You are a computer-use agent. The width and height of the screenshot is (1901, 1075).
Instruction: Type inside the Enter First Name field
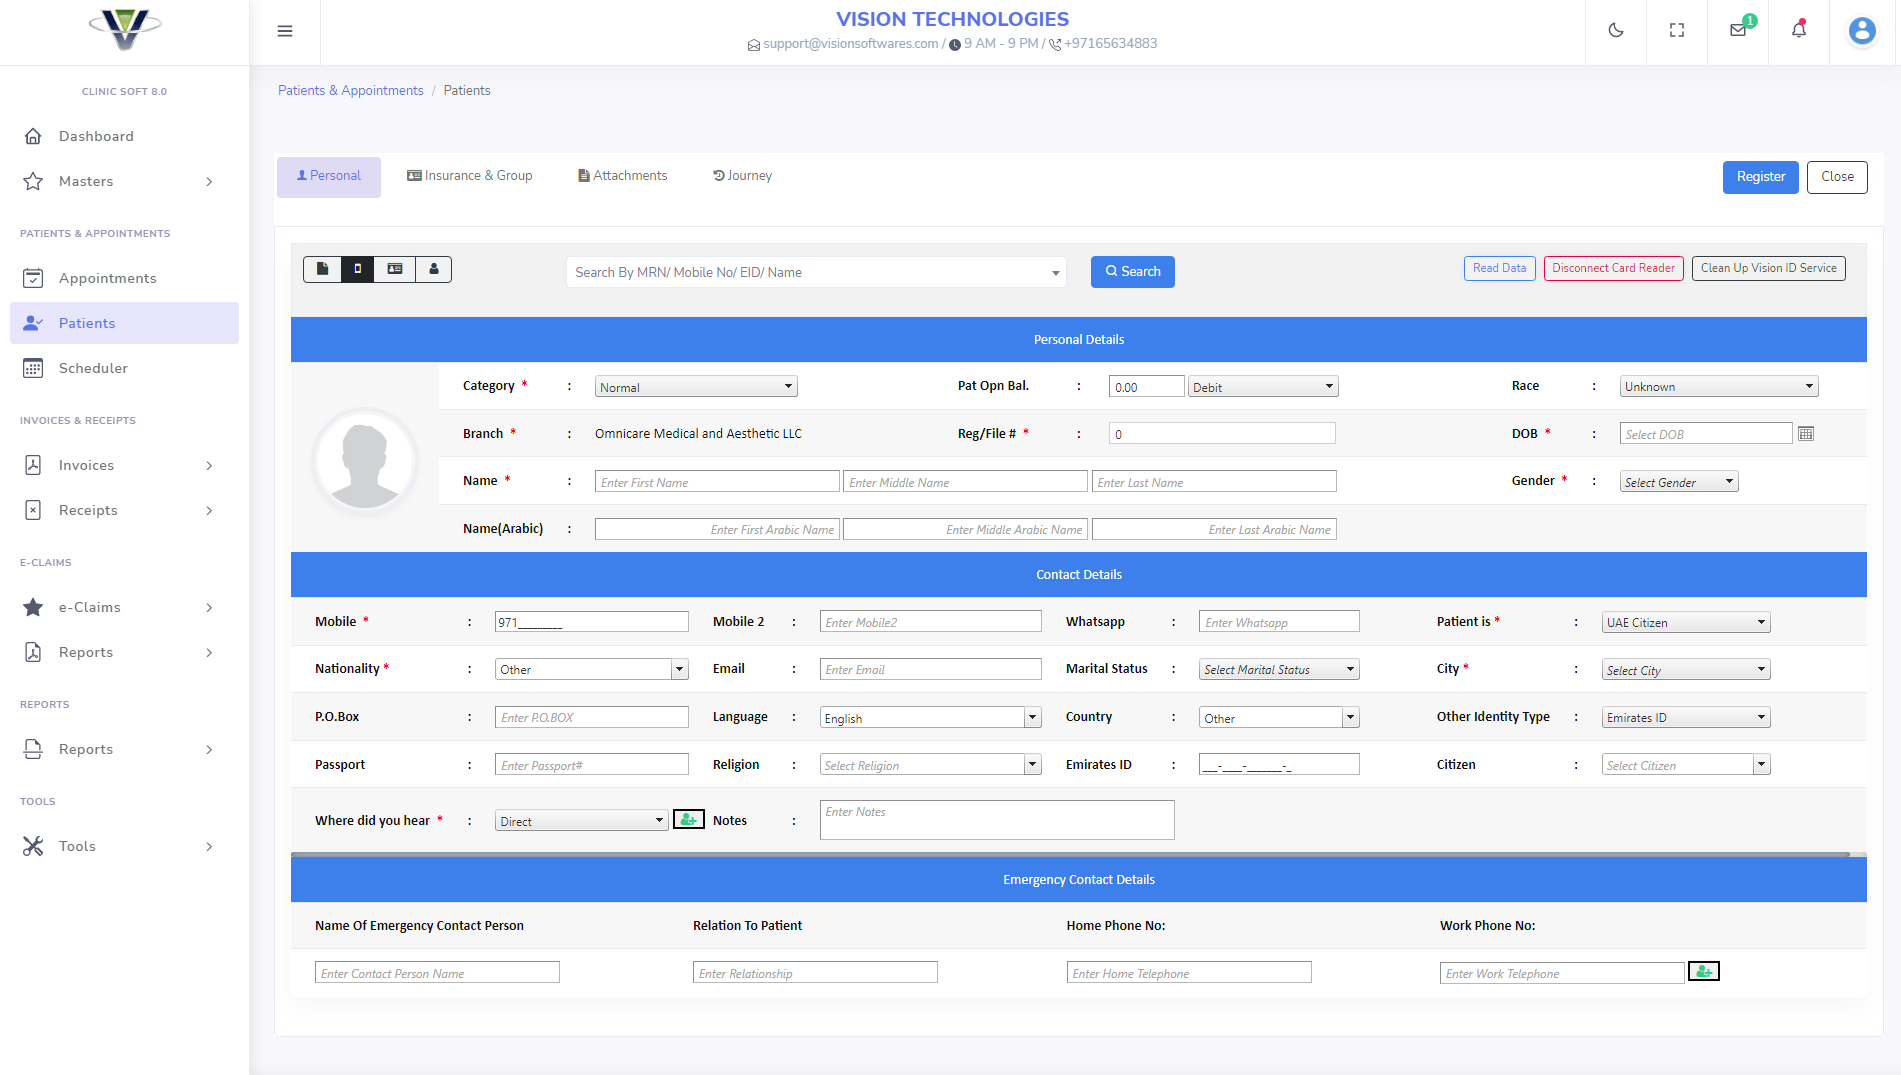pyautogui.click(x=716, y=481)
